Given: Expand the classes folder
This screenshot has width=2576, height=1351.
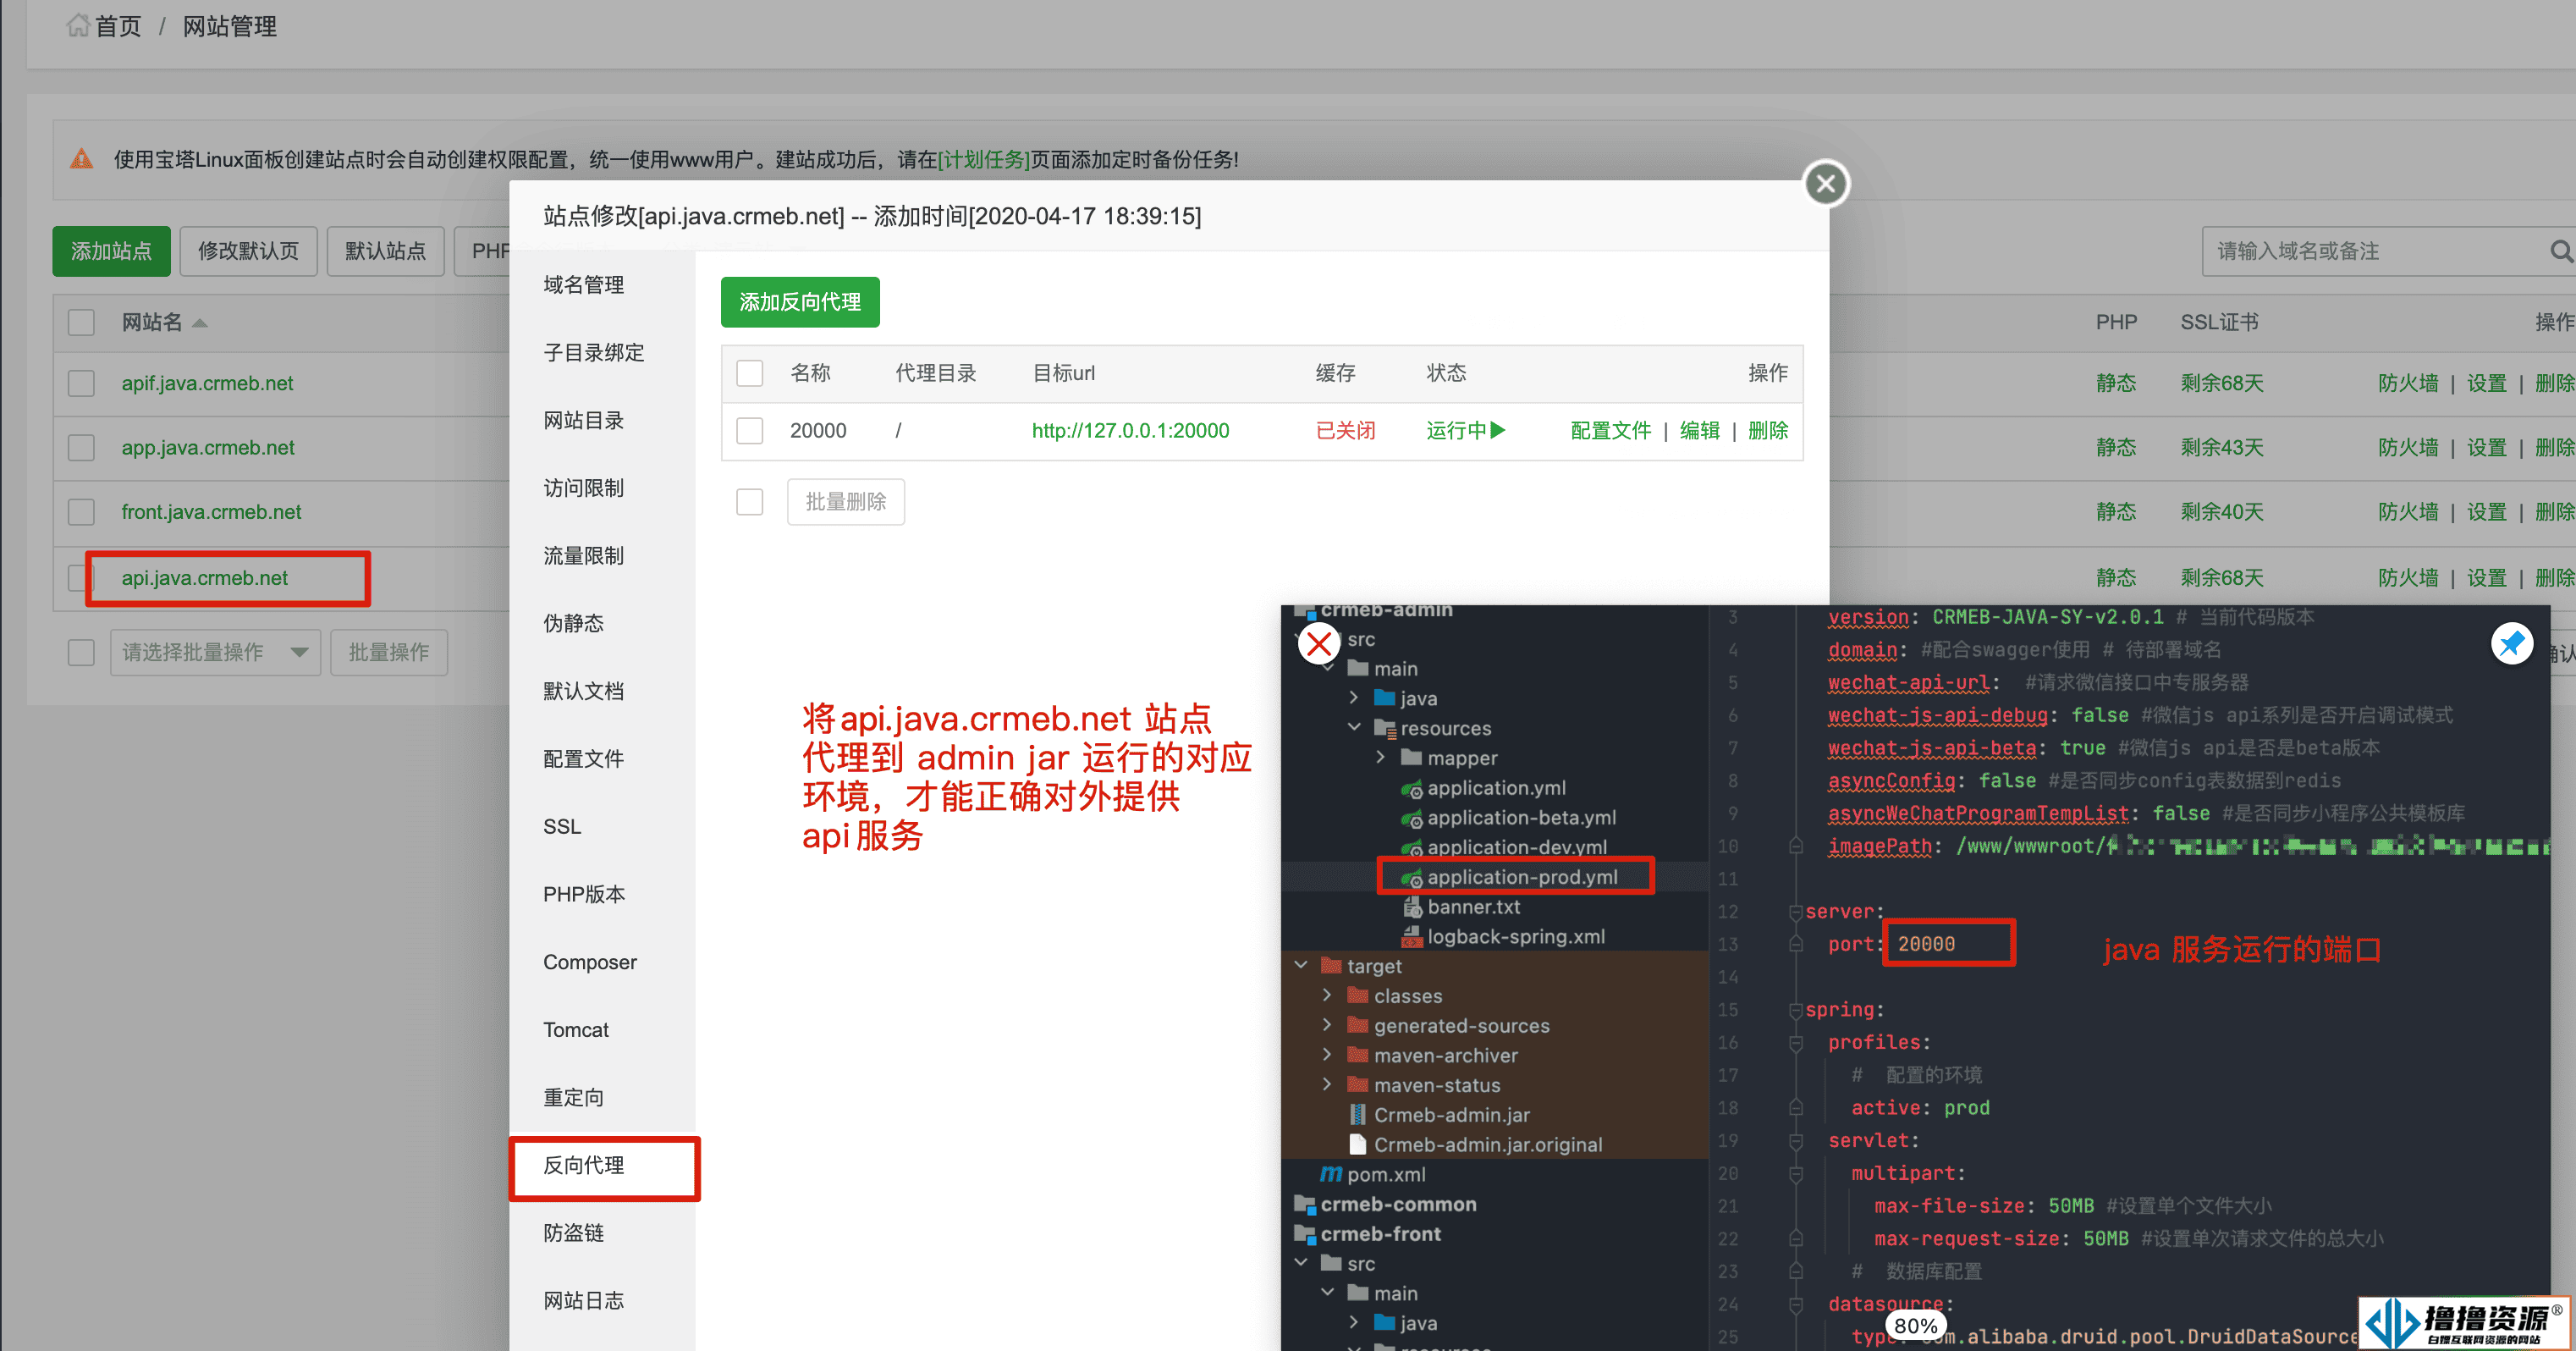Looking at the screenshot, I should [1327, 996].
